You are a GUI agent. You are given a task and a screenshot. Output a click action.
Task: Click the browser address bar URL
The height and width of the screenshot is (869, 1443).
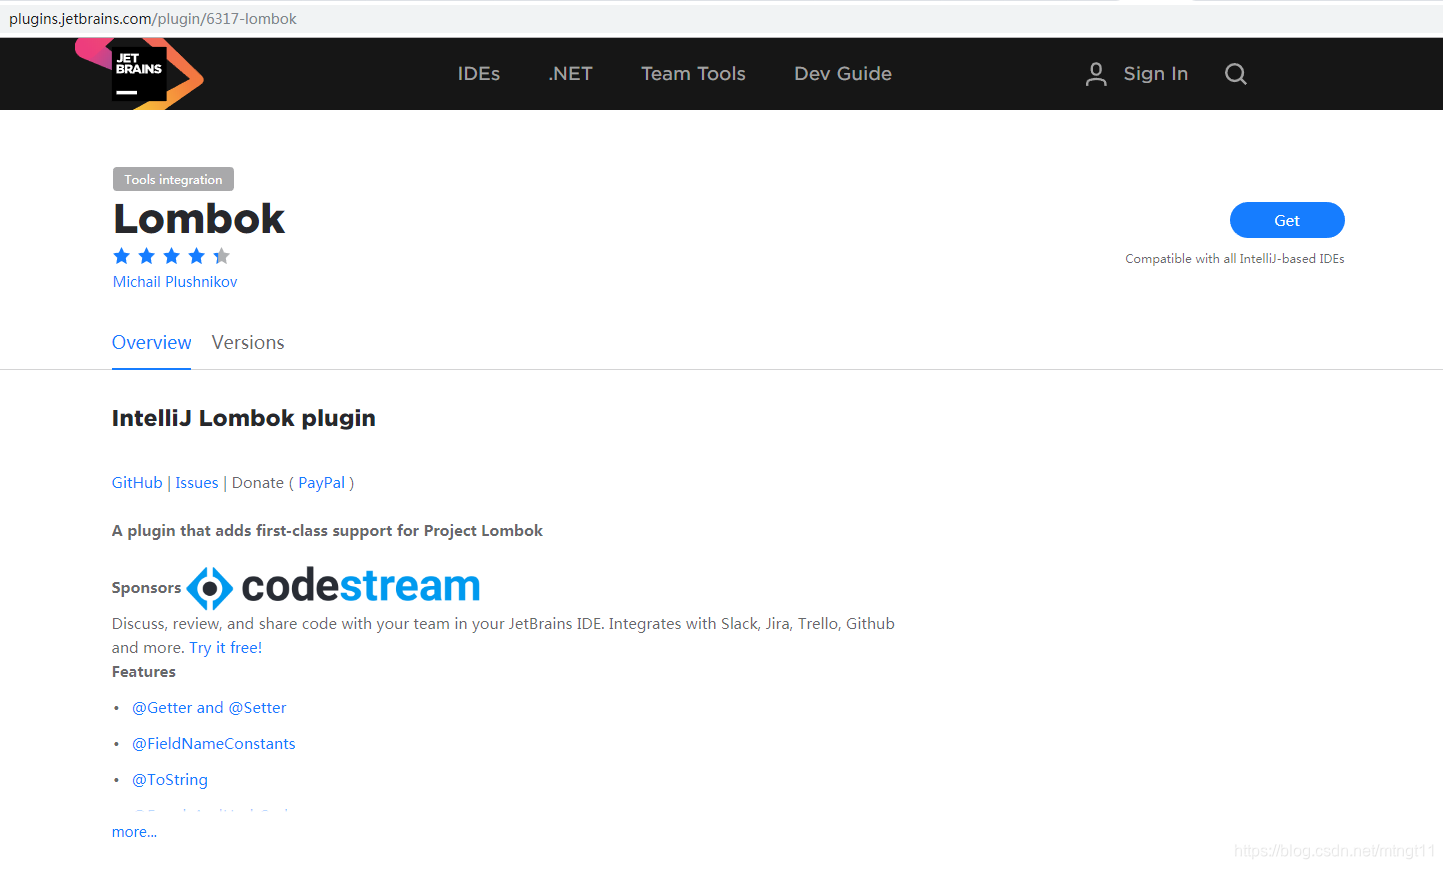pyautogui.click(x=153, y=19)
